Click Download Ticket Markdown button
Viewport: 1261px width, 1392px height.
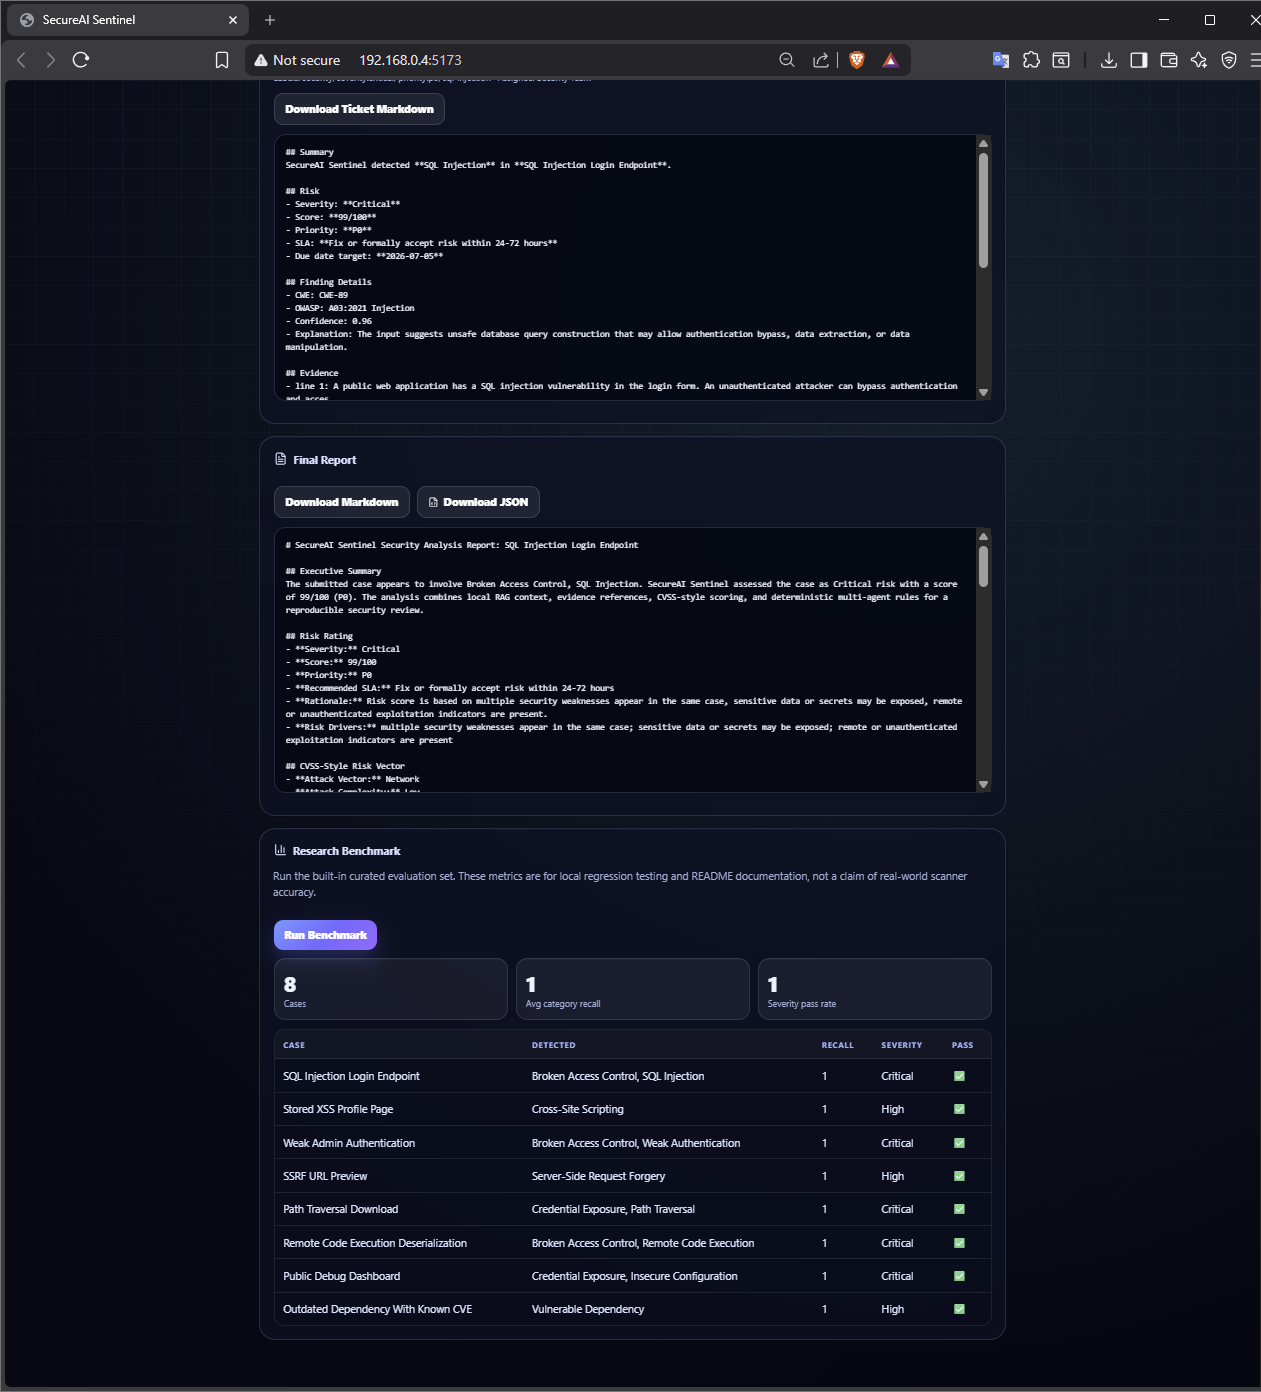[x=359, y=109]
